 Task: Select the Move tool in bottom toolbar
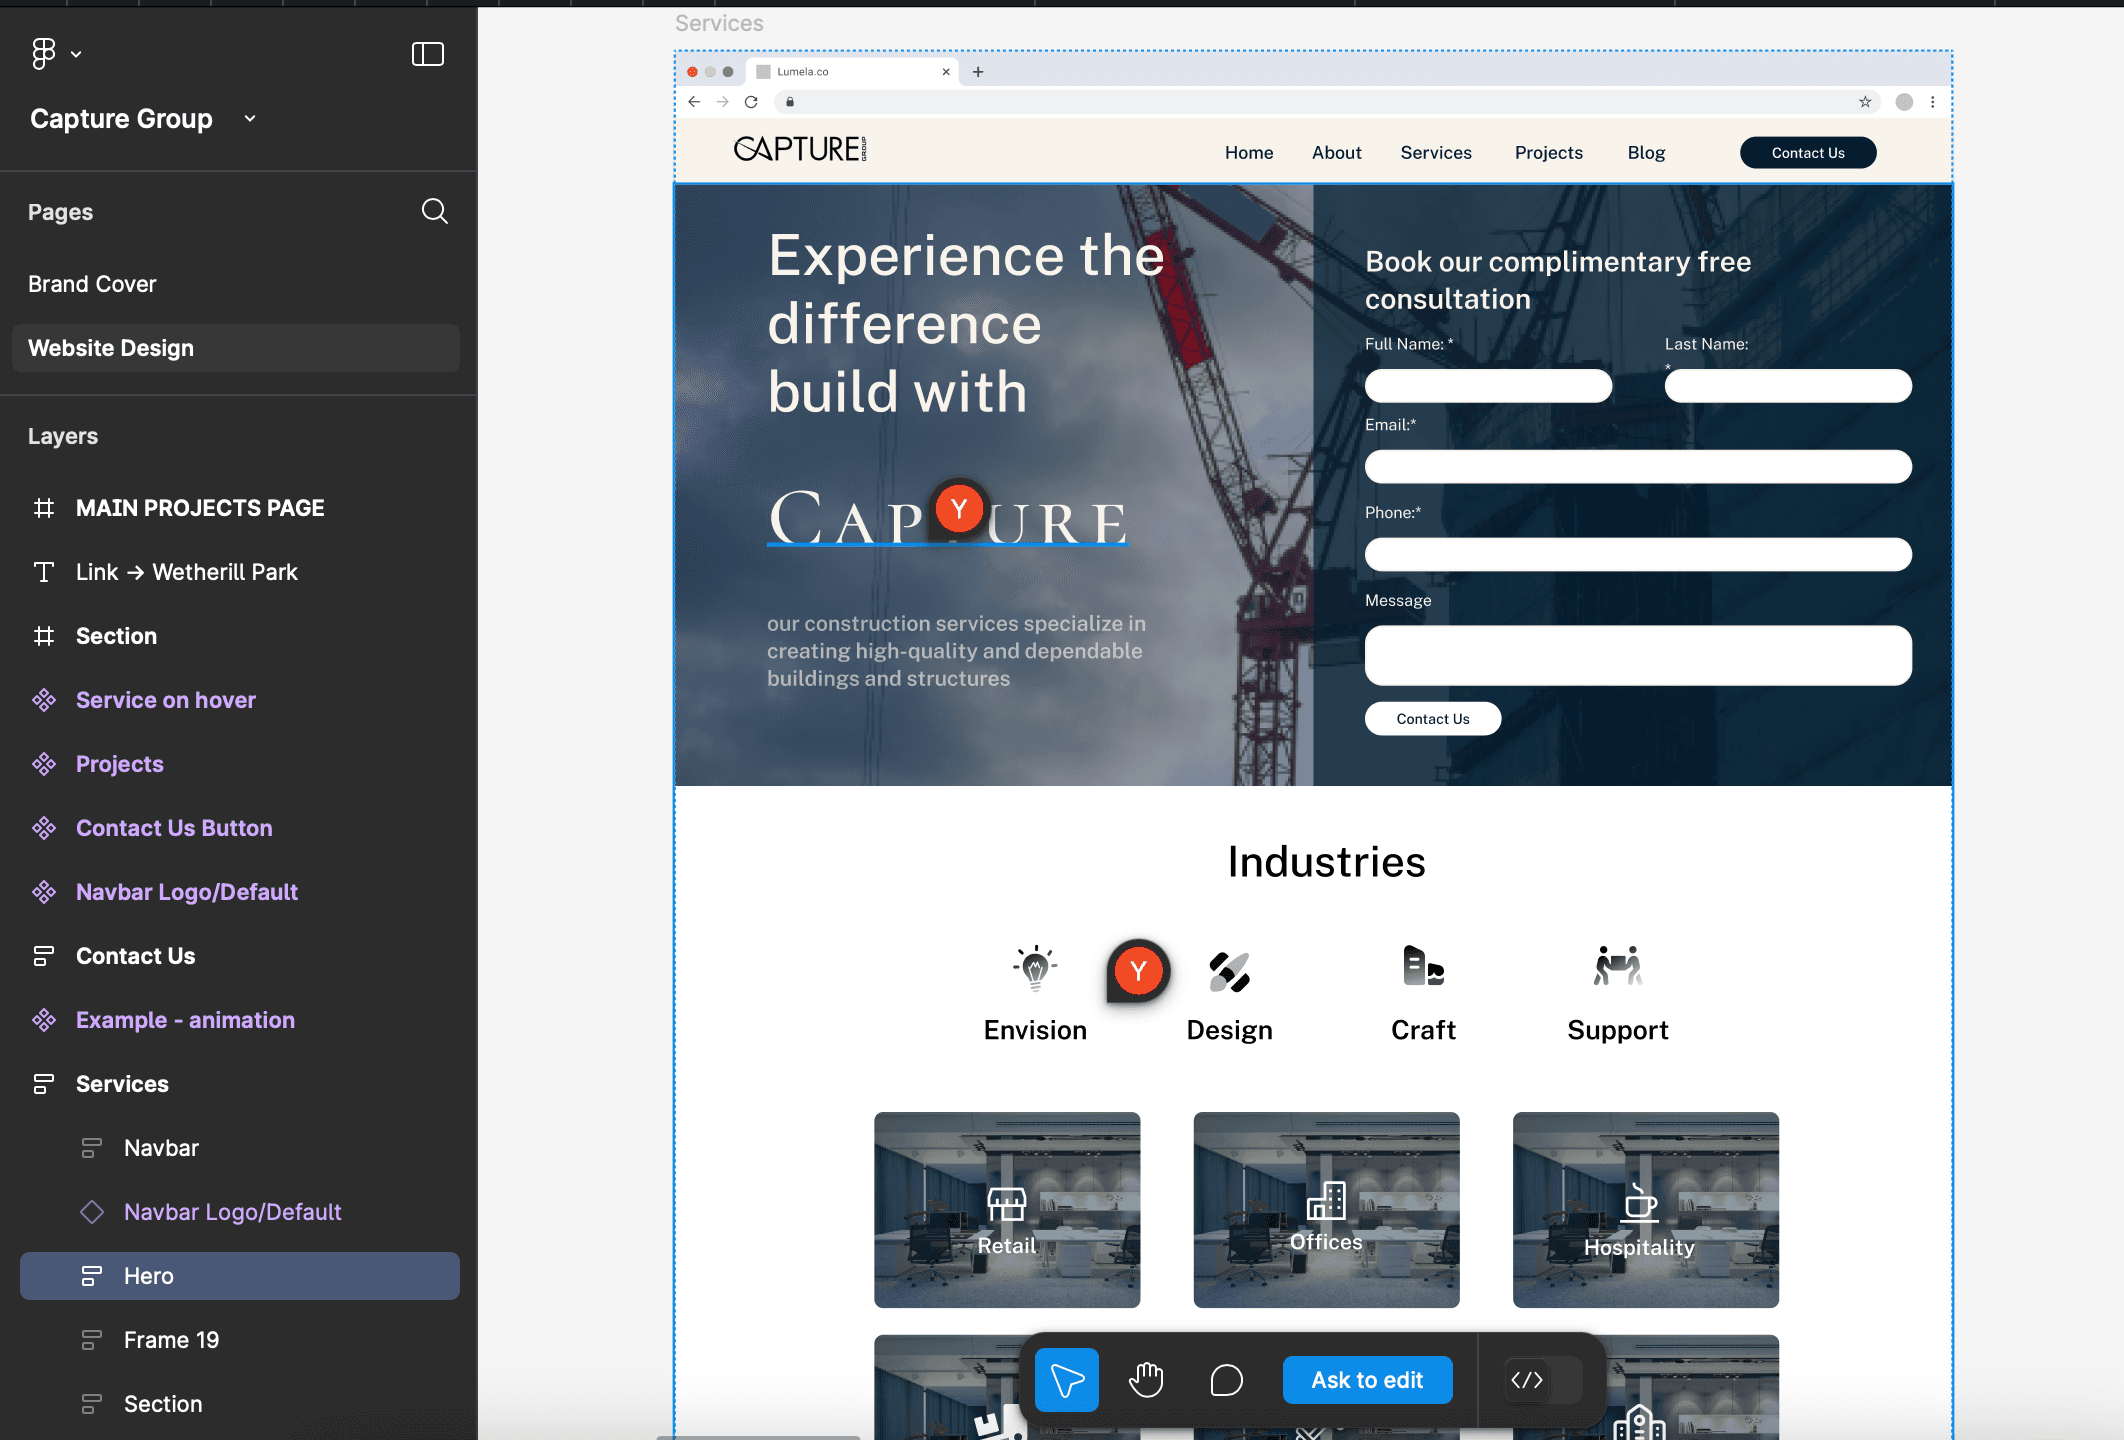click(1067, 1380)
